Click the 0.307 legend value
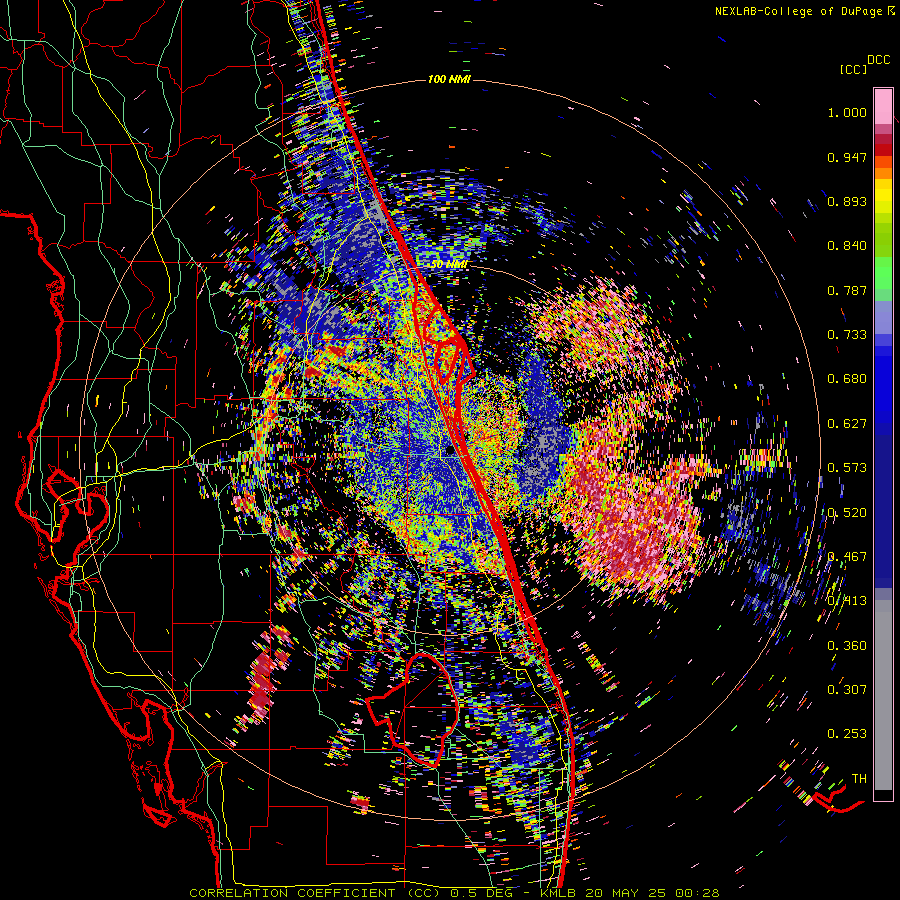The height and width of the screenshot is (900, 900). 847,690
